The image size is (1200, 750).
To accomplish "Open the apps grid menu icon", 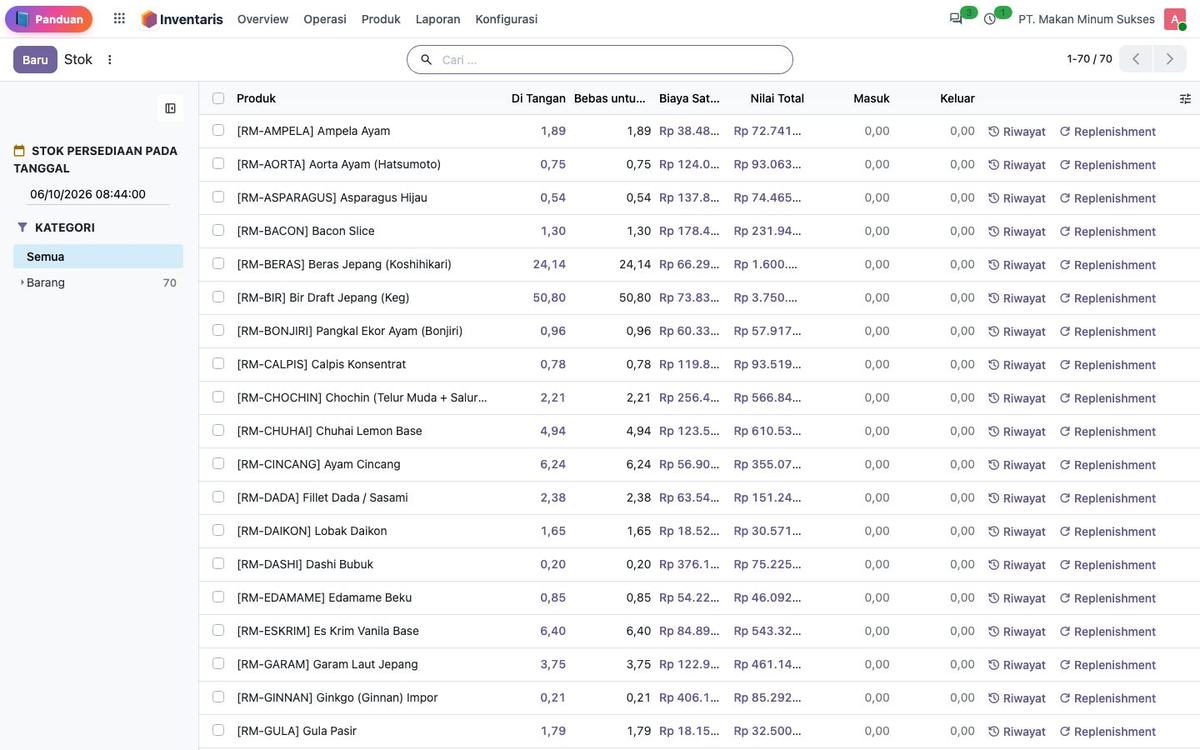I will click(x=119, y=19).
